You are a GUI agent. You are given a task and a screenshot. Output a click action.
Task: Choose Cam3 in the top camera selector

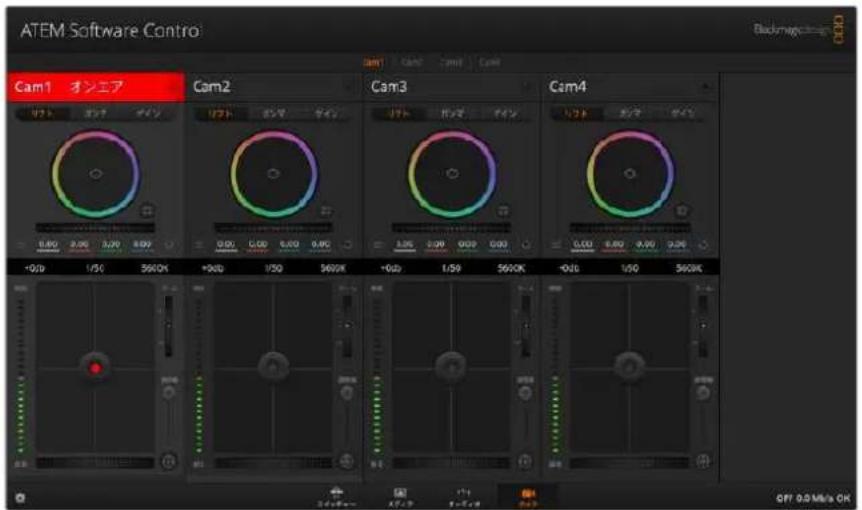click(x=451, y=63)
